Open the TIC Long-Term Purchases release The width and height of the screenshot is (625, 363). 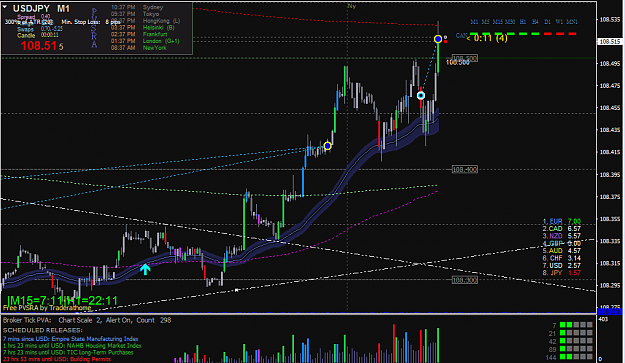(x=68, y=352)
